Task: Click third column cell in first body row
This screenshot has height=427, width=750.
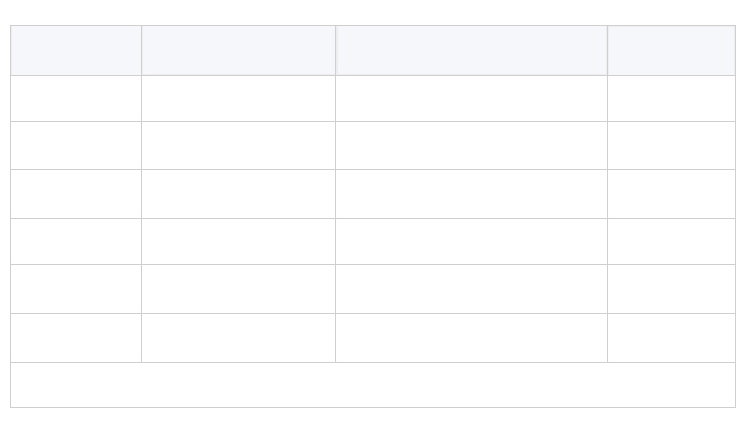Action: [x=472, y=99]
